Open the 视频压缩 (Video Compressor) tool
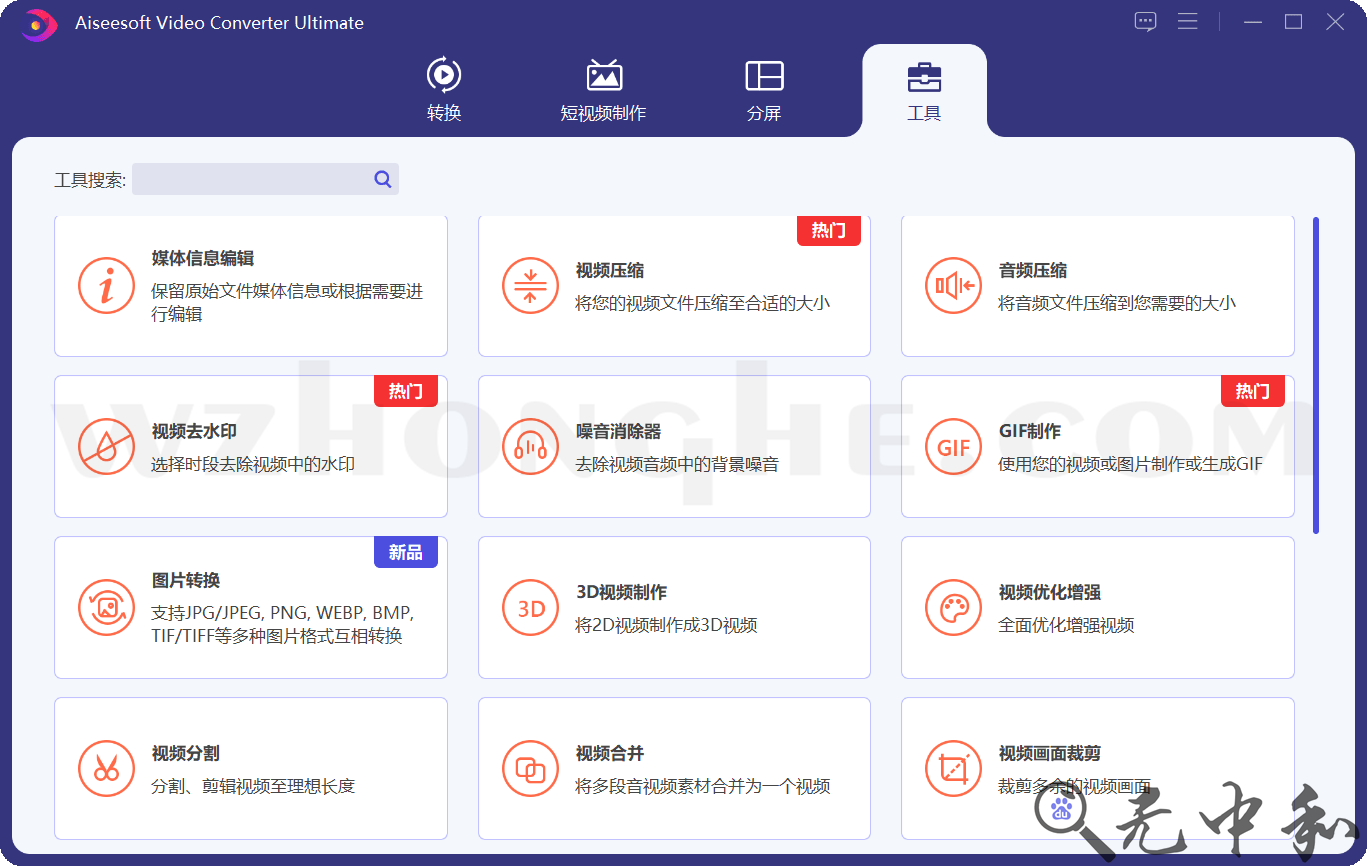 click(674, 286)
